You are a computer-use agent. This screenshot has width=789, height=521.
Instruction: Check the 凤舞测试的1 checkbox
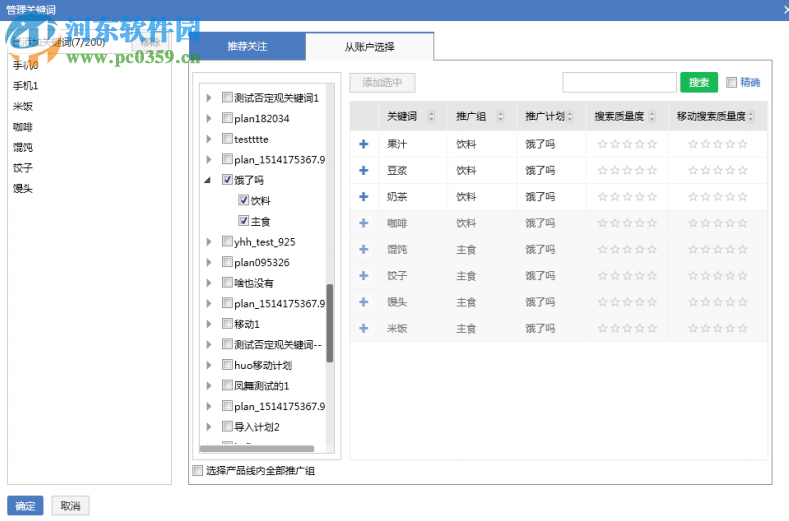[227, 385]
